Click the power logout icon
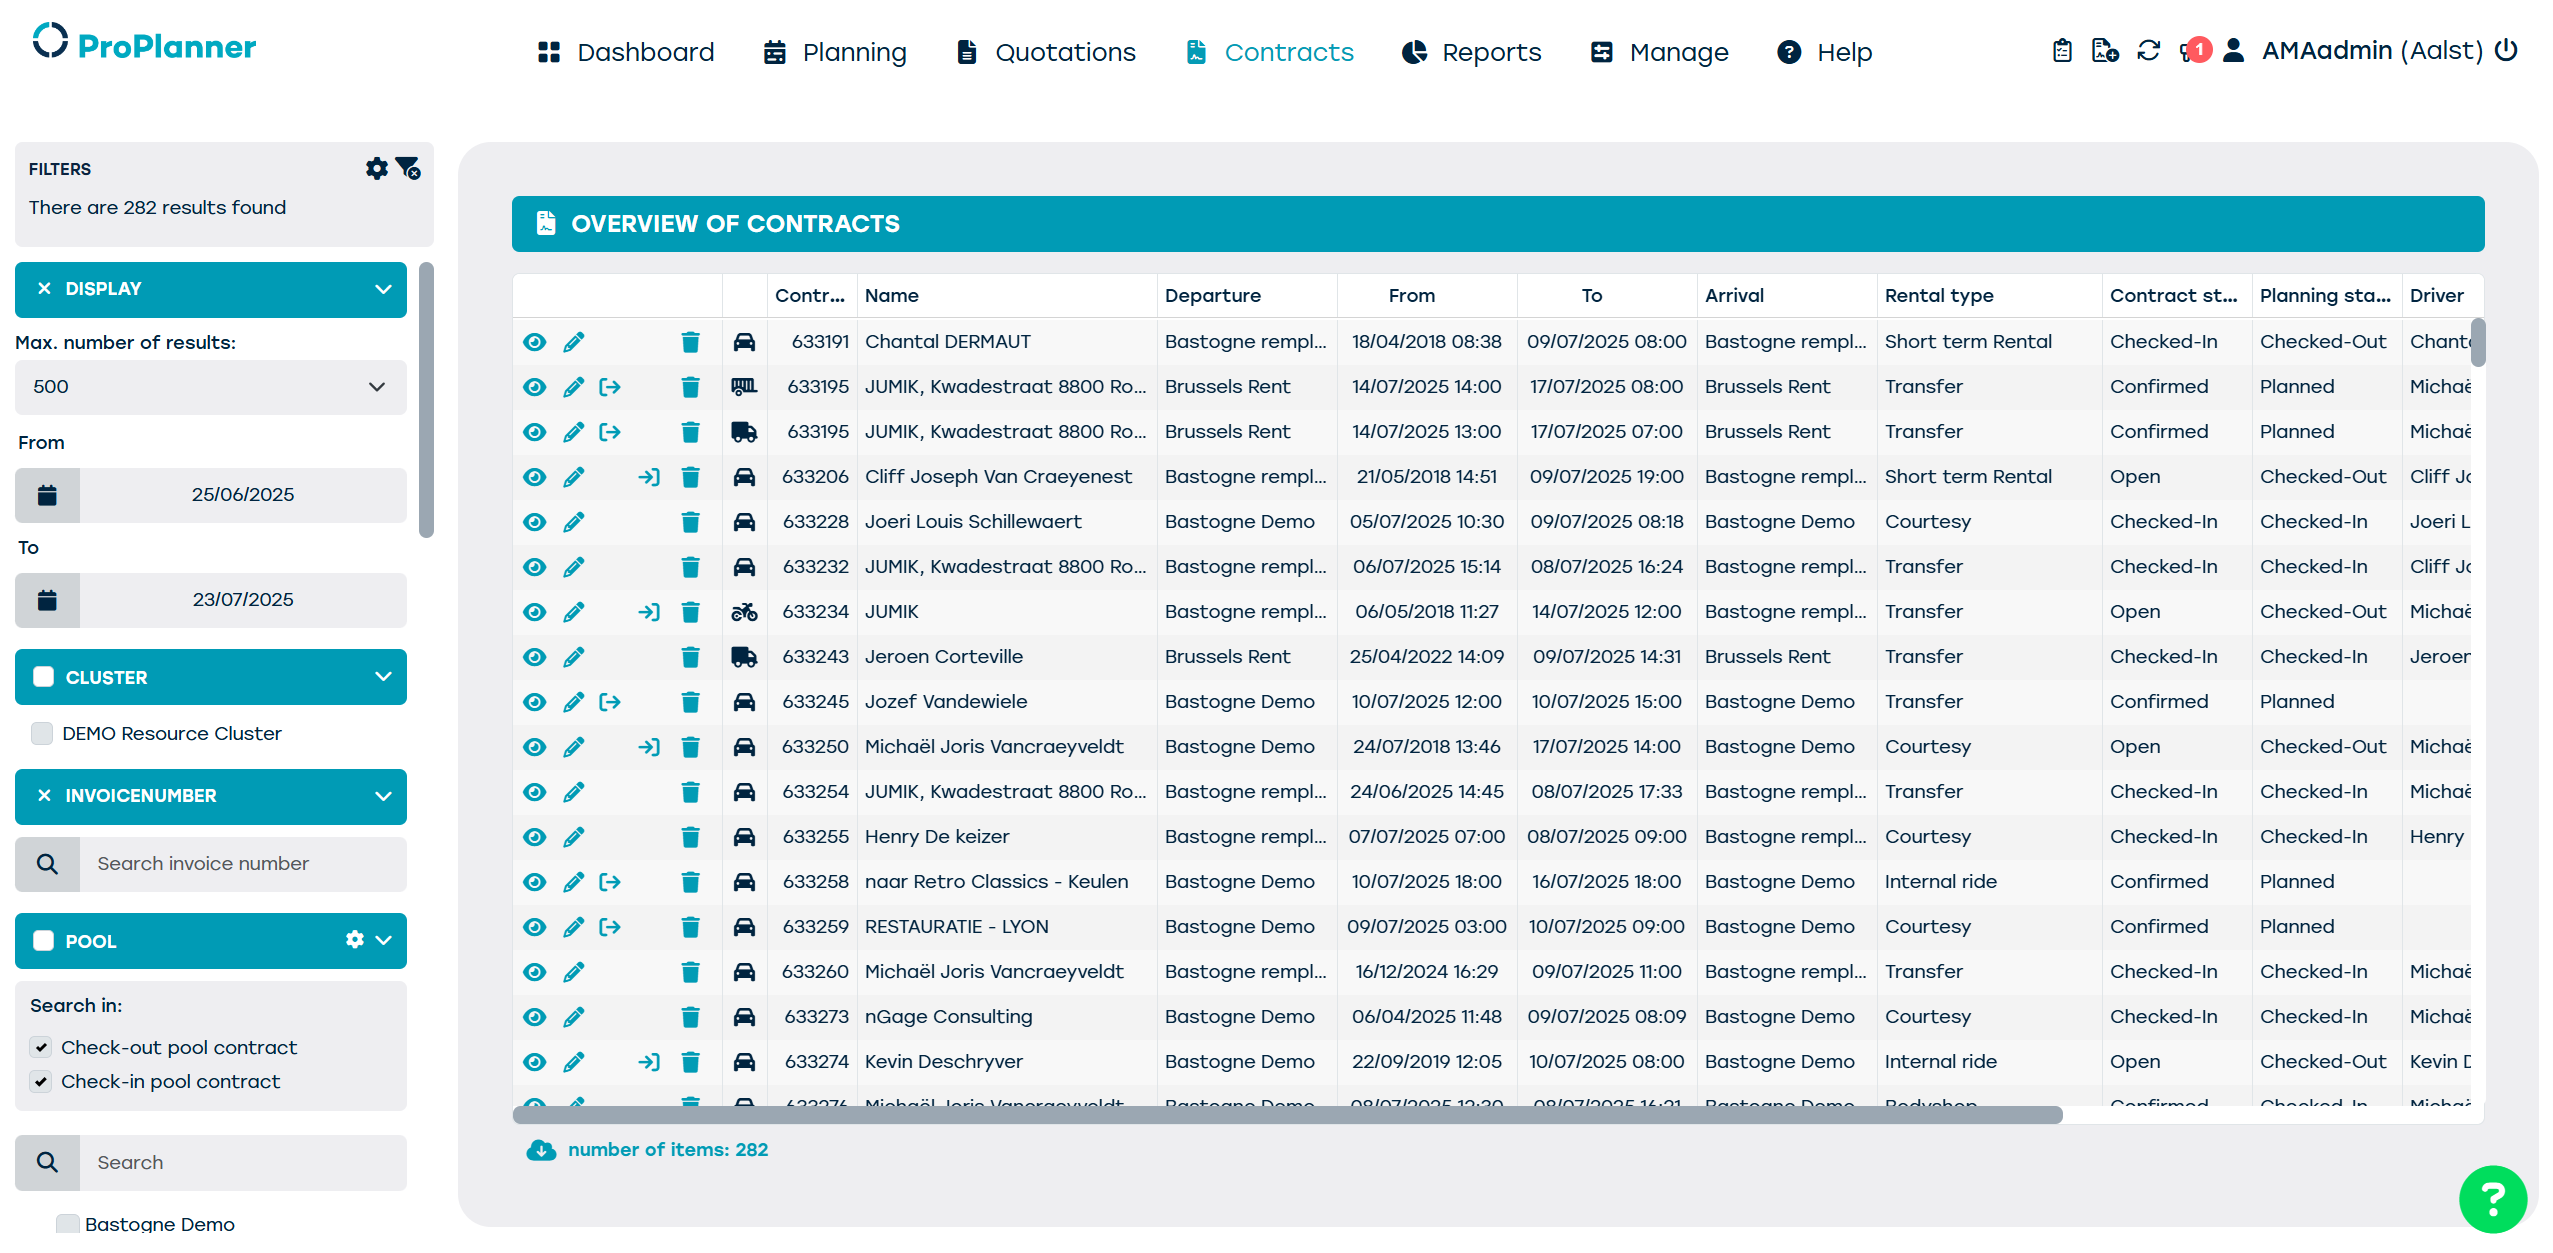The image size is (2553, 1253). [2506, 51]
